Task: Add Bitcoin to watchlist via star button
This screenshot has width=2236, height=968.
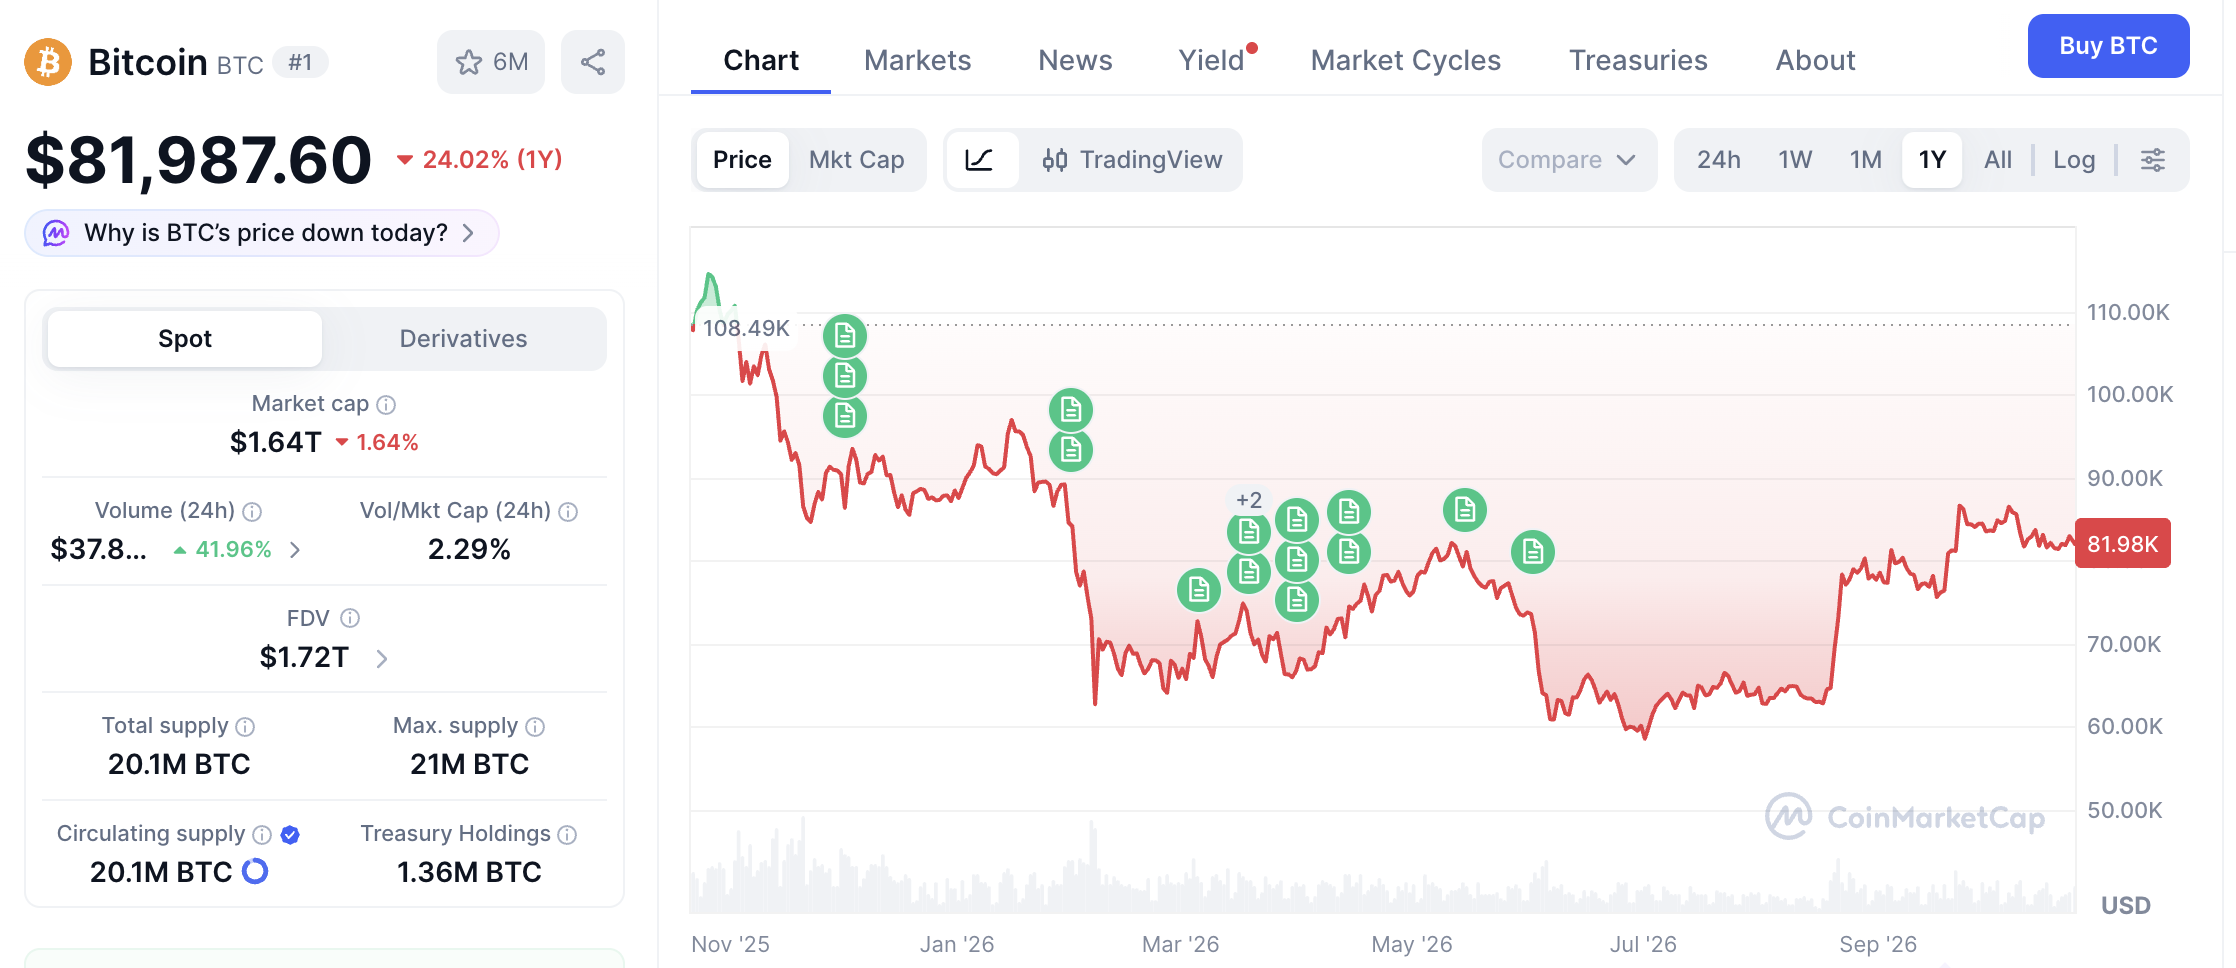Action: click(491, 62)
